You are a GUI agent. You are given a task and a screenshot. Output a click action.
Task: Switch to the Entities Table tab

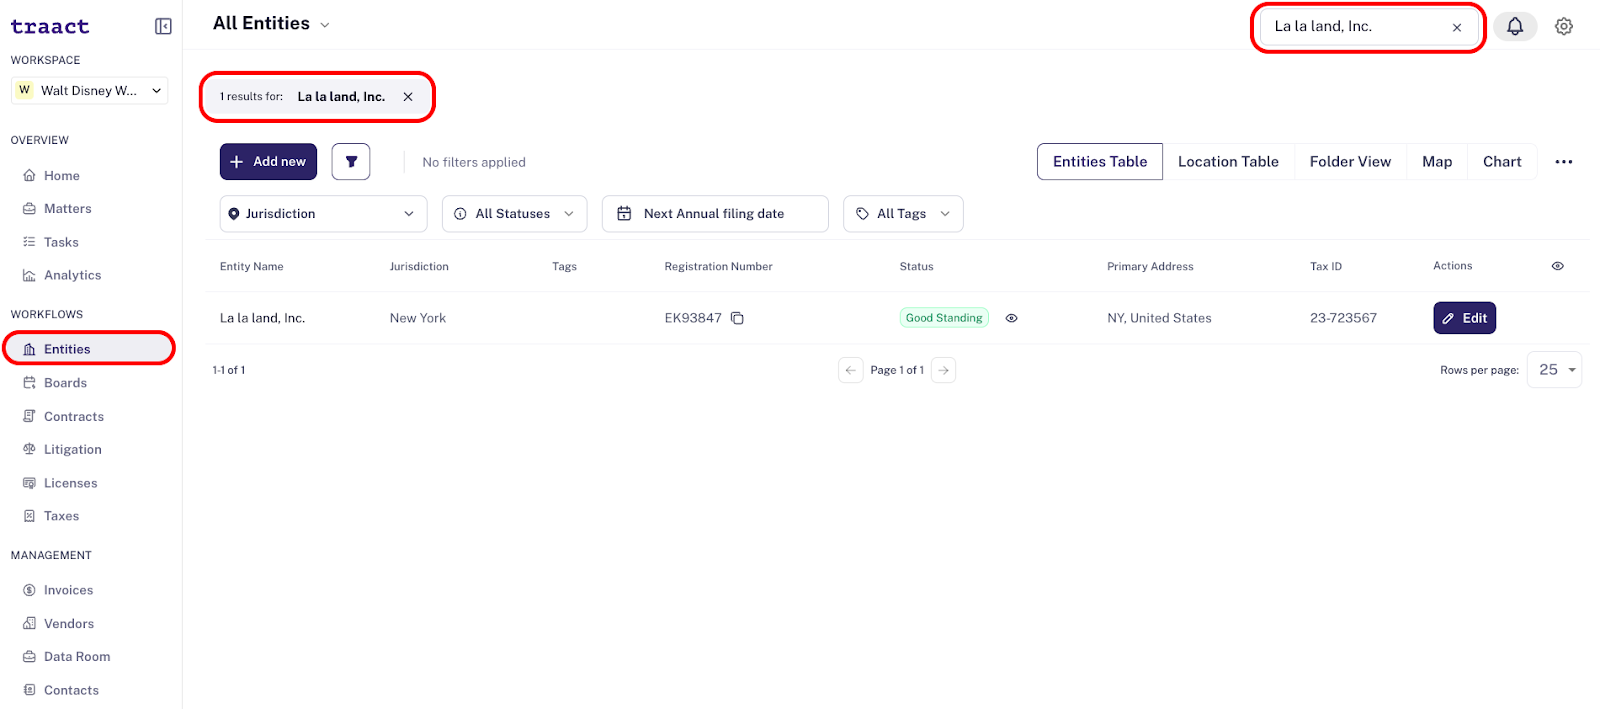1100,162
